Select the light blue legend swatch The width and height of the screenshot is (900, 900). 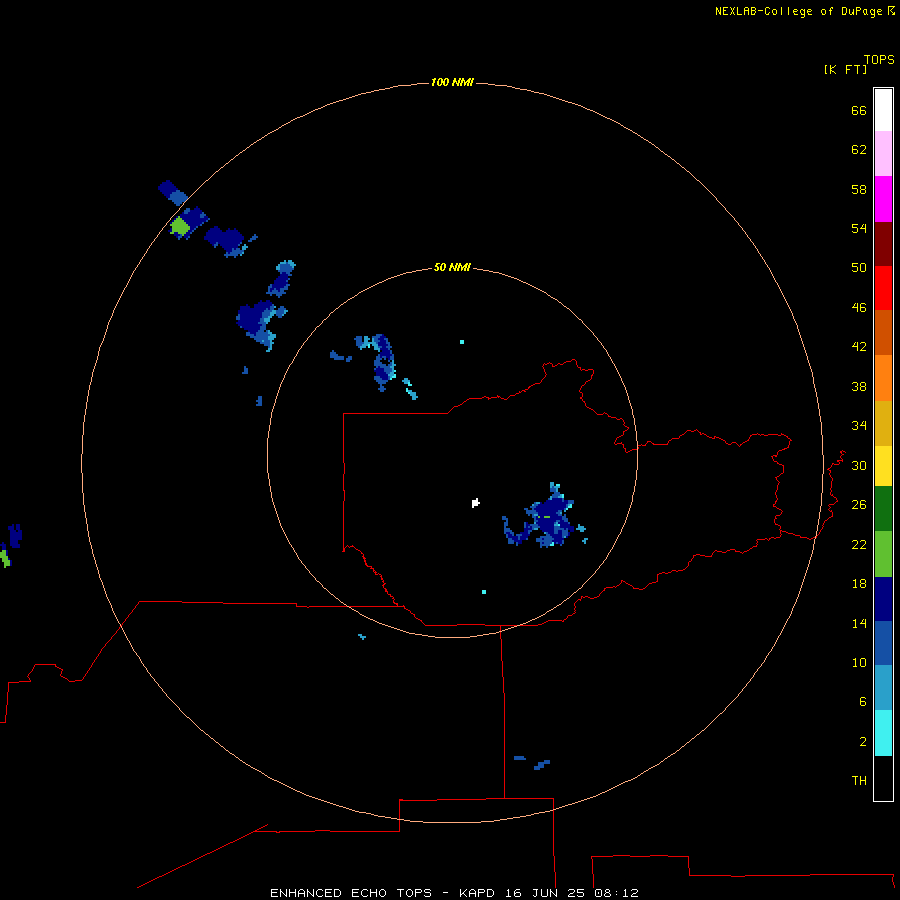click(x=883, y=688)
